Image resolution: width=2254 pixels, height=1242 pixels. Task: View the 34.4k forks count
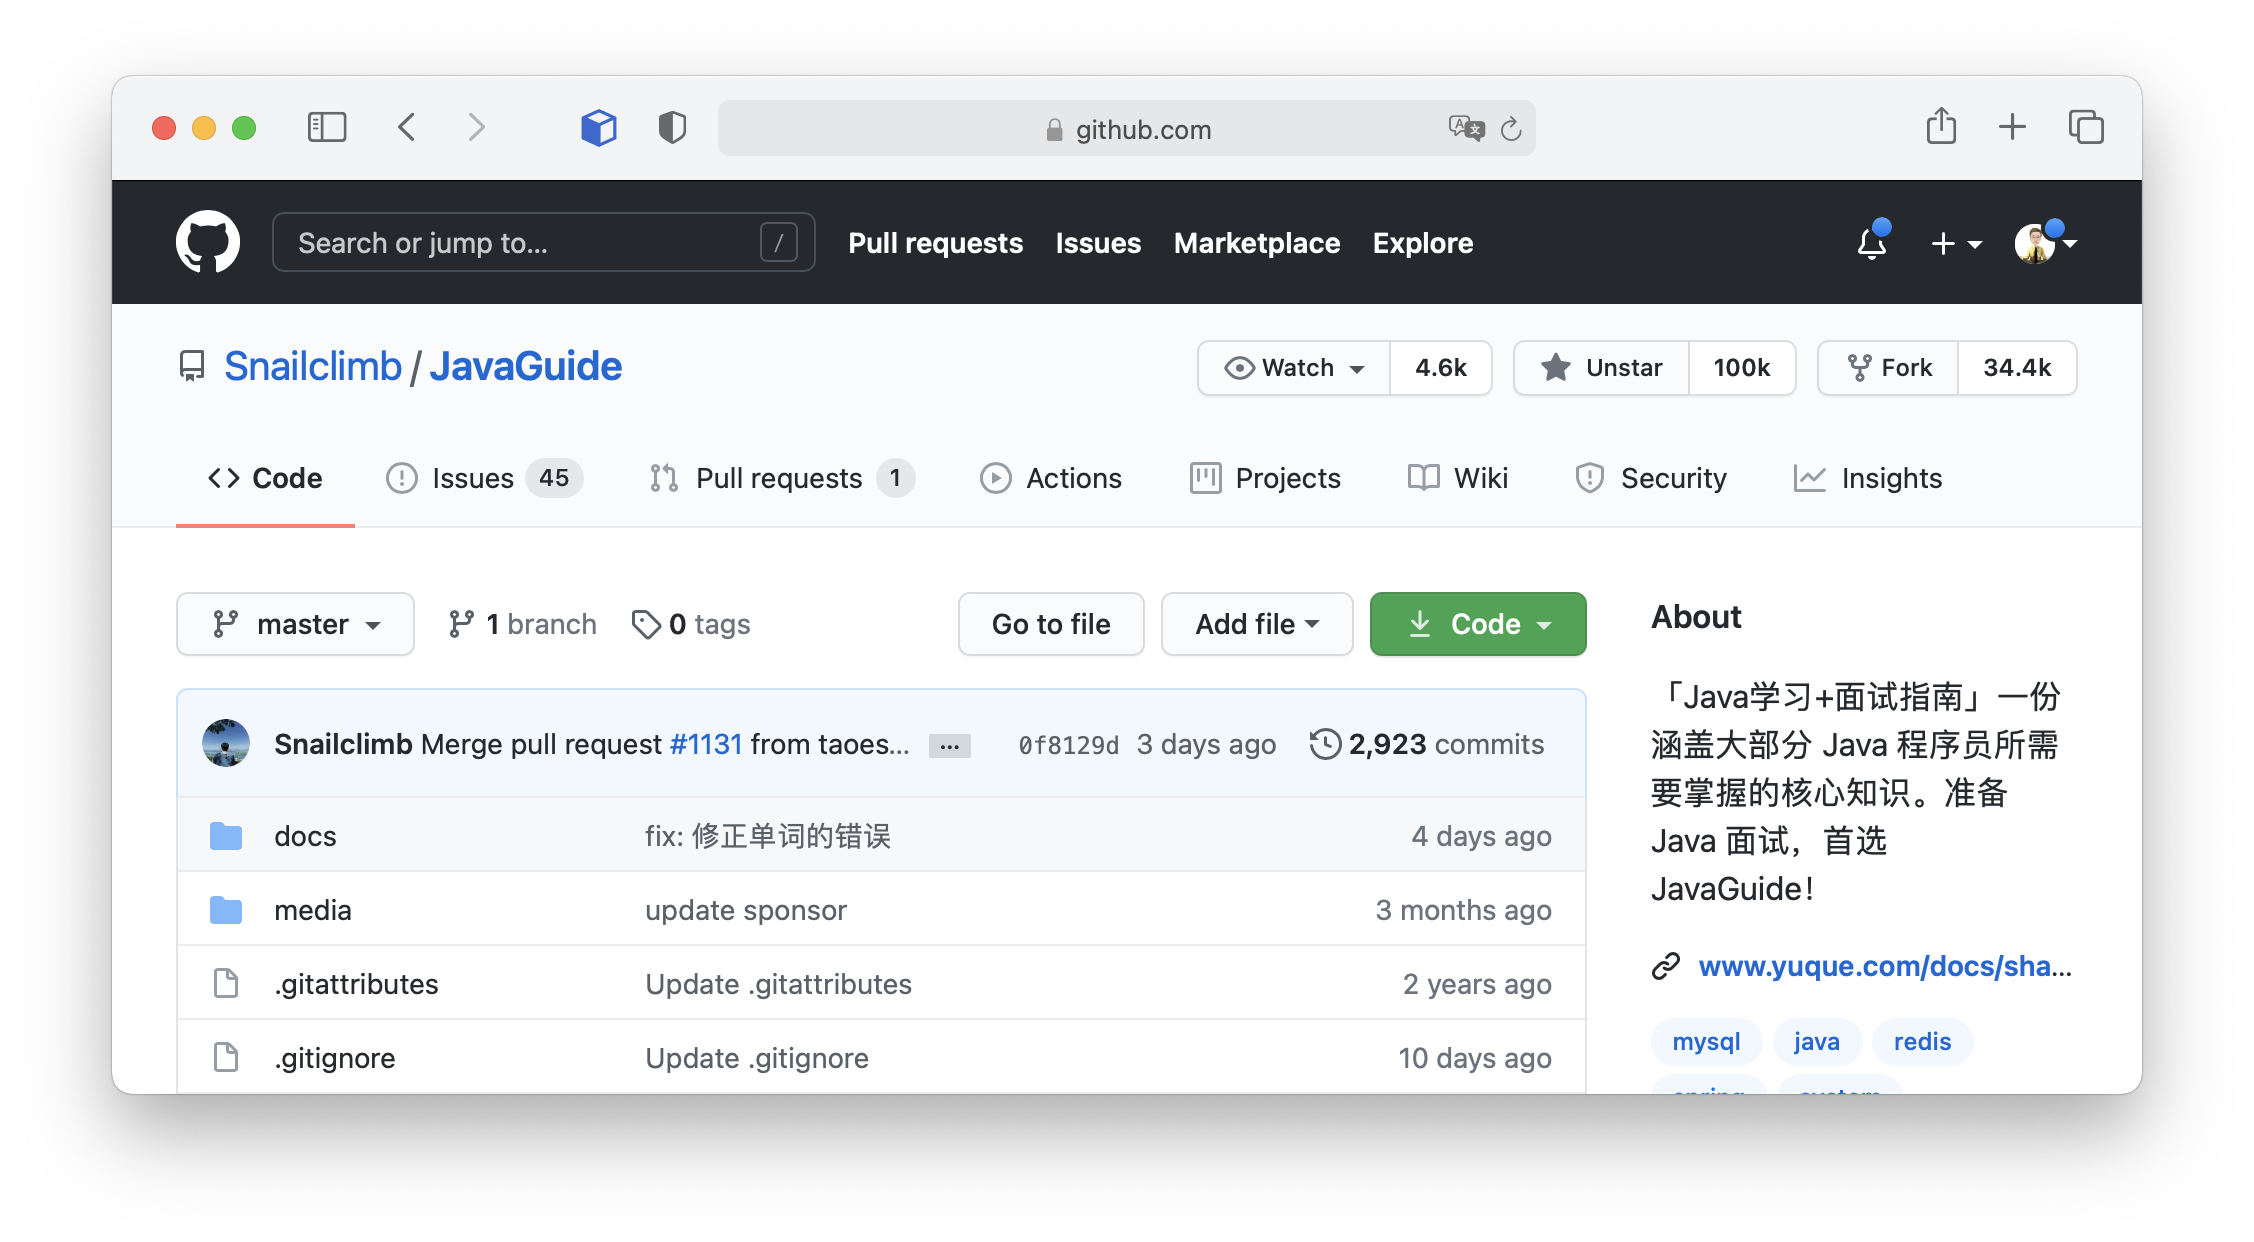[2017, 368]
